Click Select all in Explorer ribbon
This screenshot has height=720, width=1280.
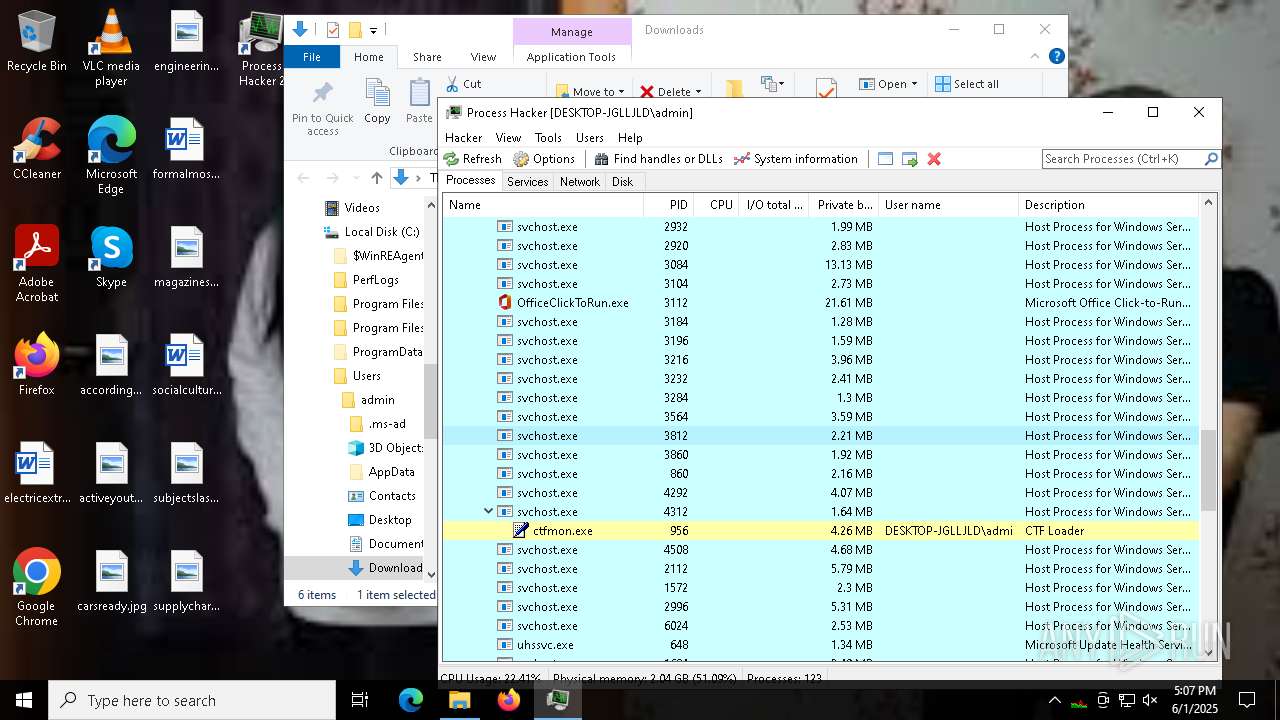[967, 84]
